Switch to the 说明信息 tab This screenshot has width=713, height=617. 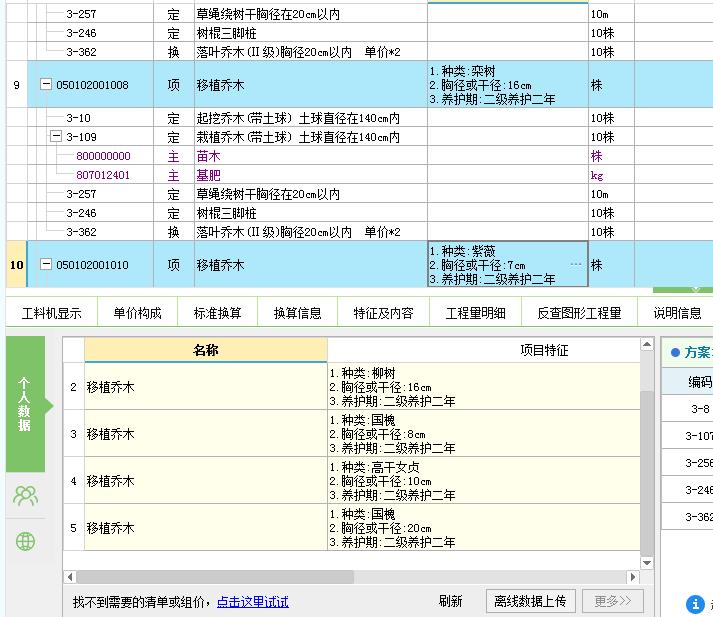(677, 313)
